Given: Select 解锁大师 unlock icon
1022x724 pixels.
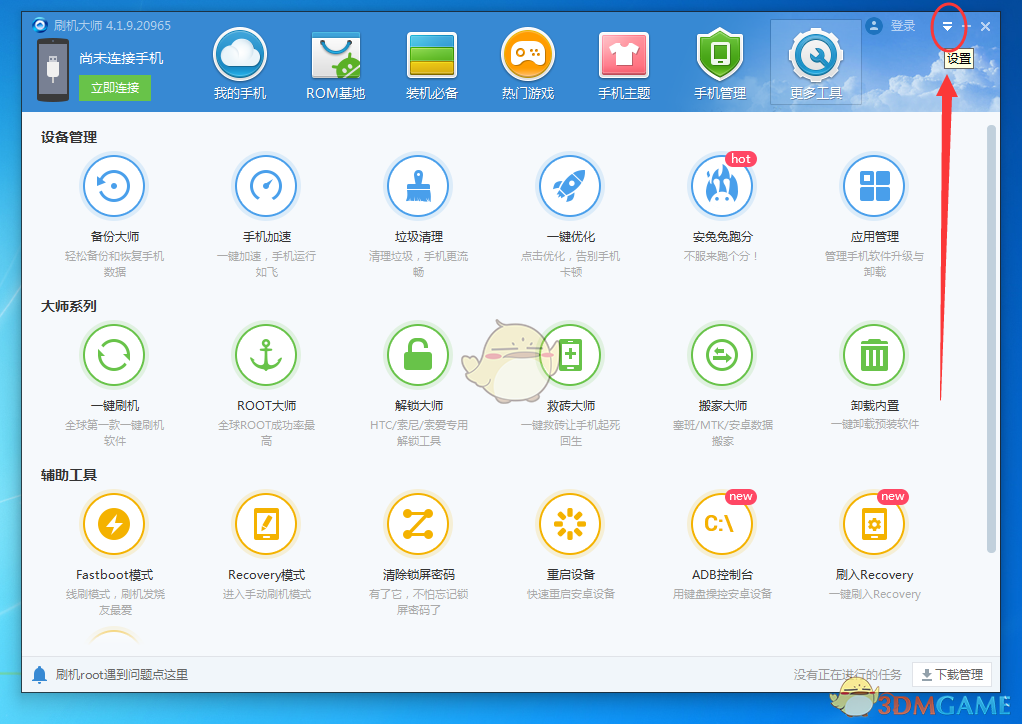Looking at the screenshot, I should point(418,355).
